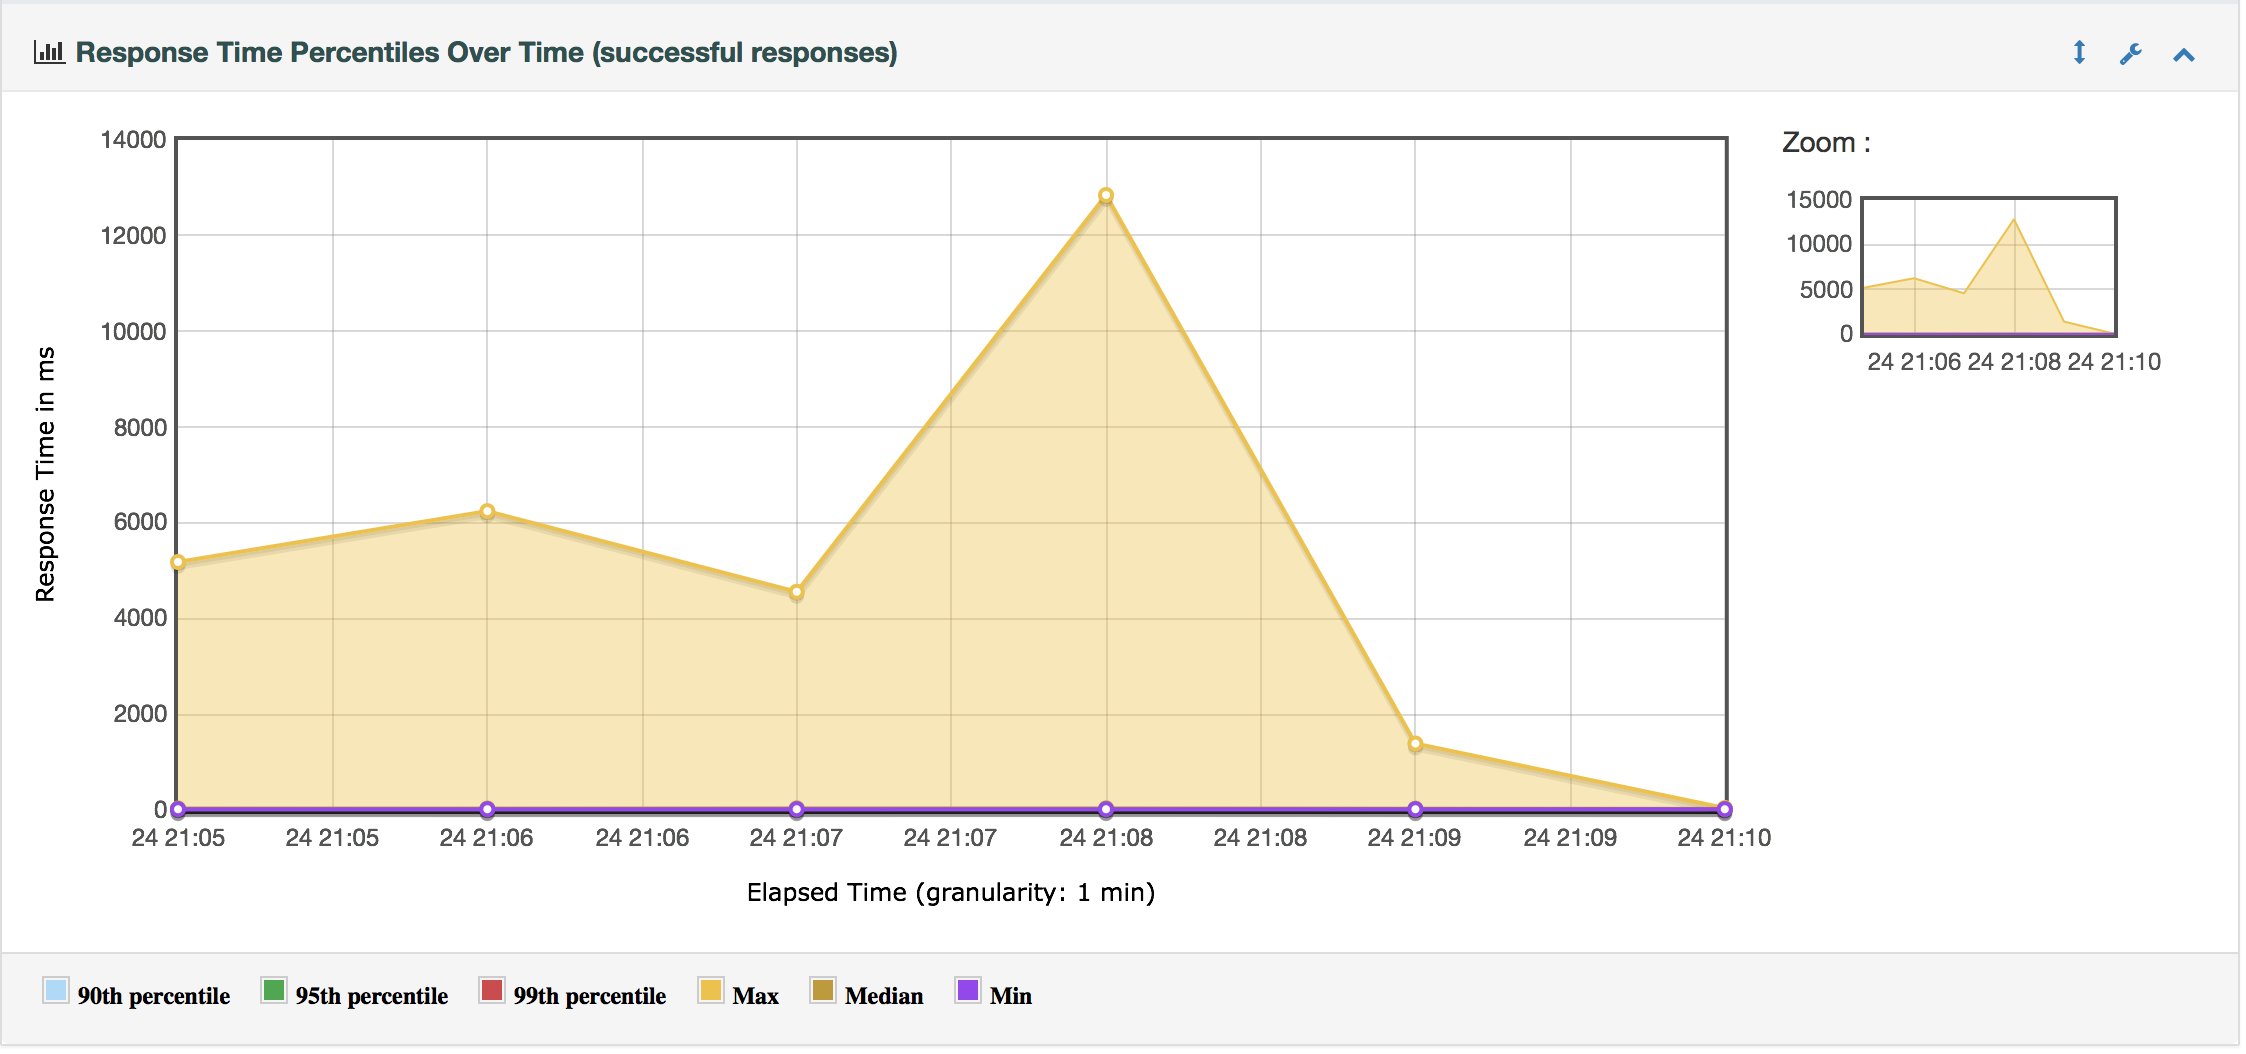The image size is (2246, 1054).
Task: Select the first Max data point near 5200 ms
Action: pos(178,562)
